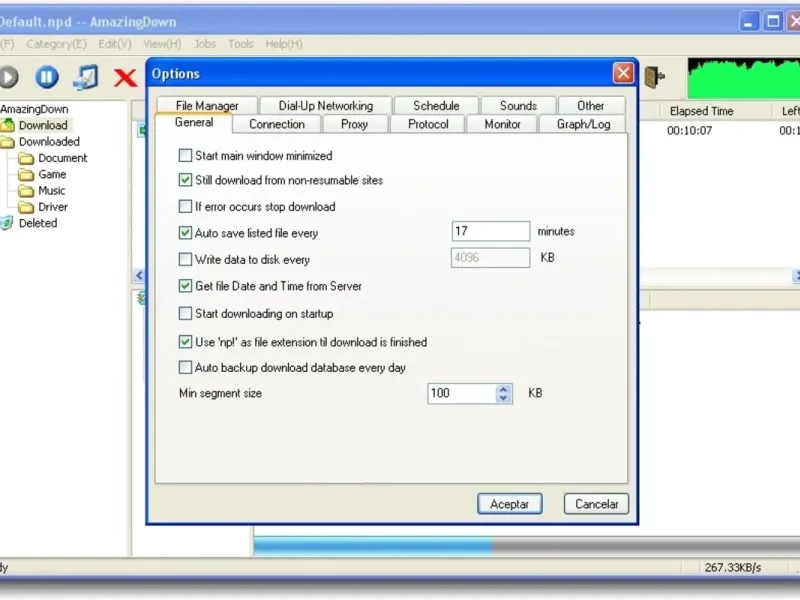The image size is (800, 600).
Task: Close the Options dialog with X
Action: pyautogui.click(x=623, y=73)
